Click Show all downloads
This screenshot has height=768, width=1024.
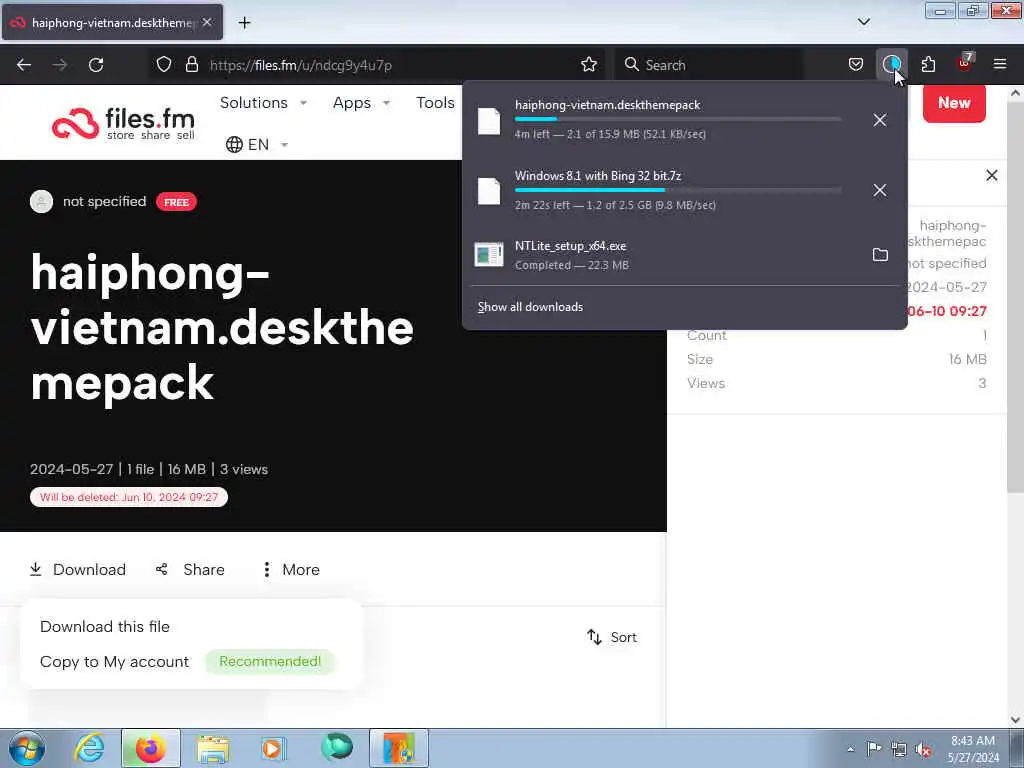point(530,307)
